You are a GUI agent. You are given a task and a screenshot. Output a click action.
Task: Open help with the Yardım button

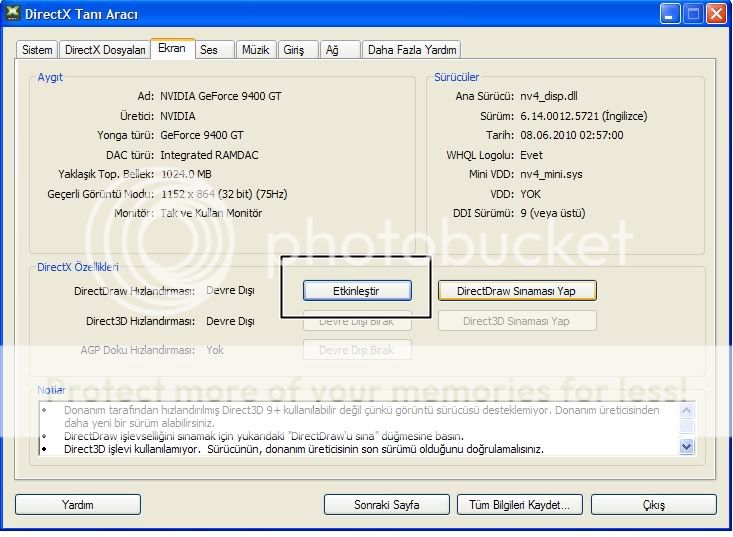pyautogui.click(x=78, y=505)
